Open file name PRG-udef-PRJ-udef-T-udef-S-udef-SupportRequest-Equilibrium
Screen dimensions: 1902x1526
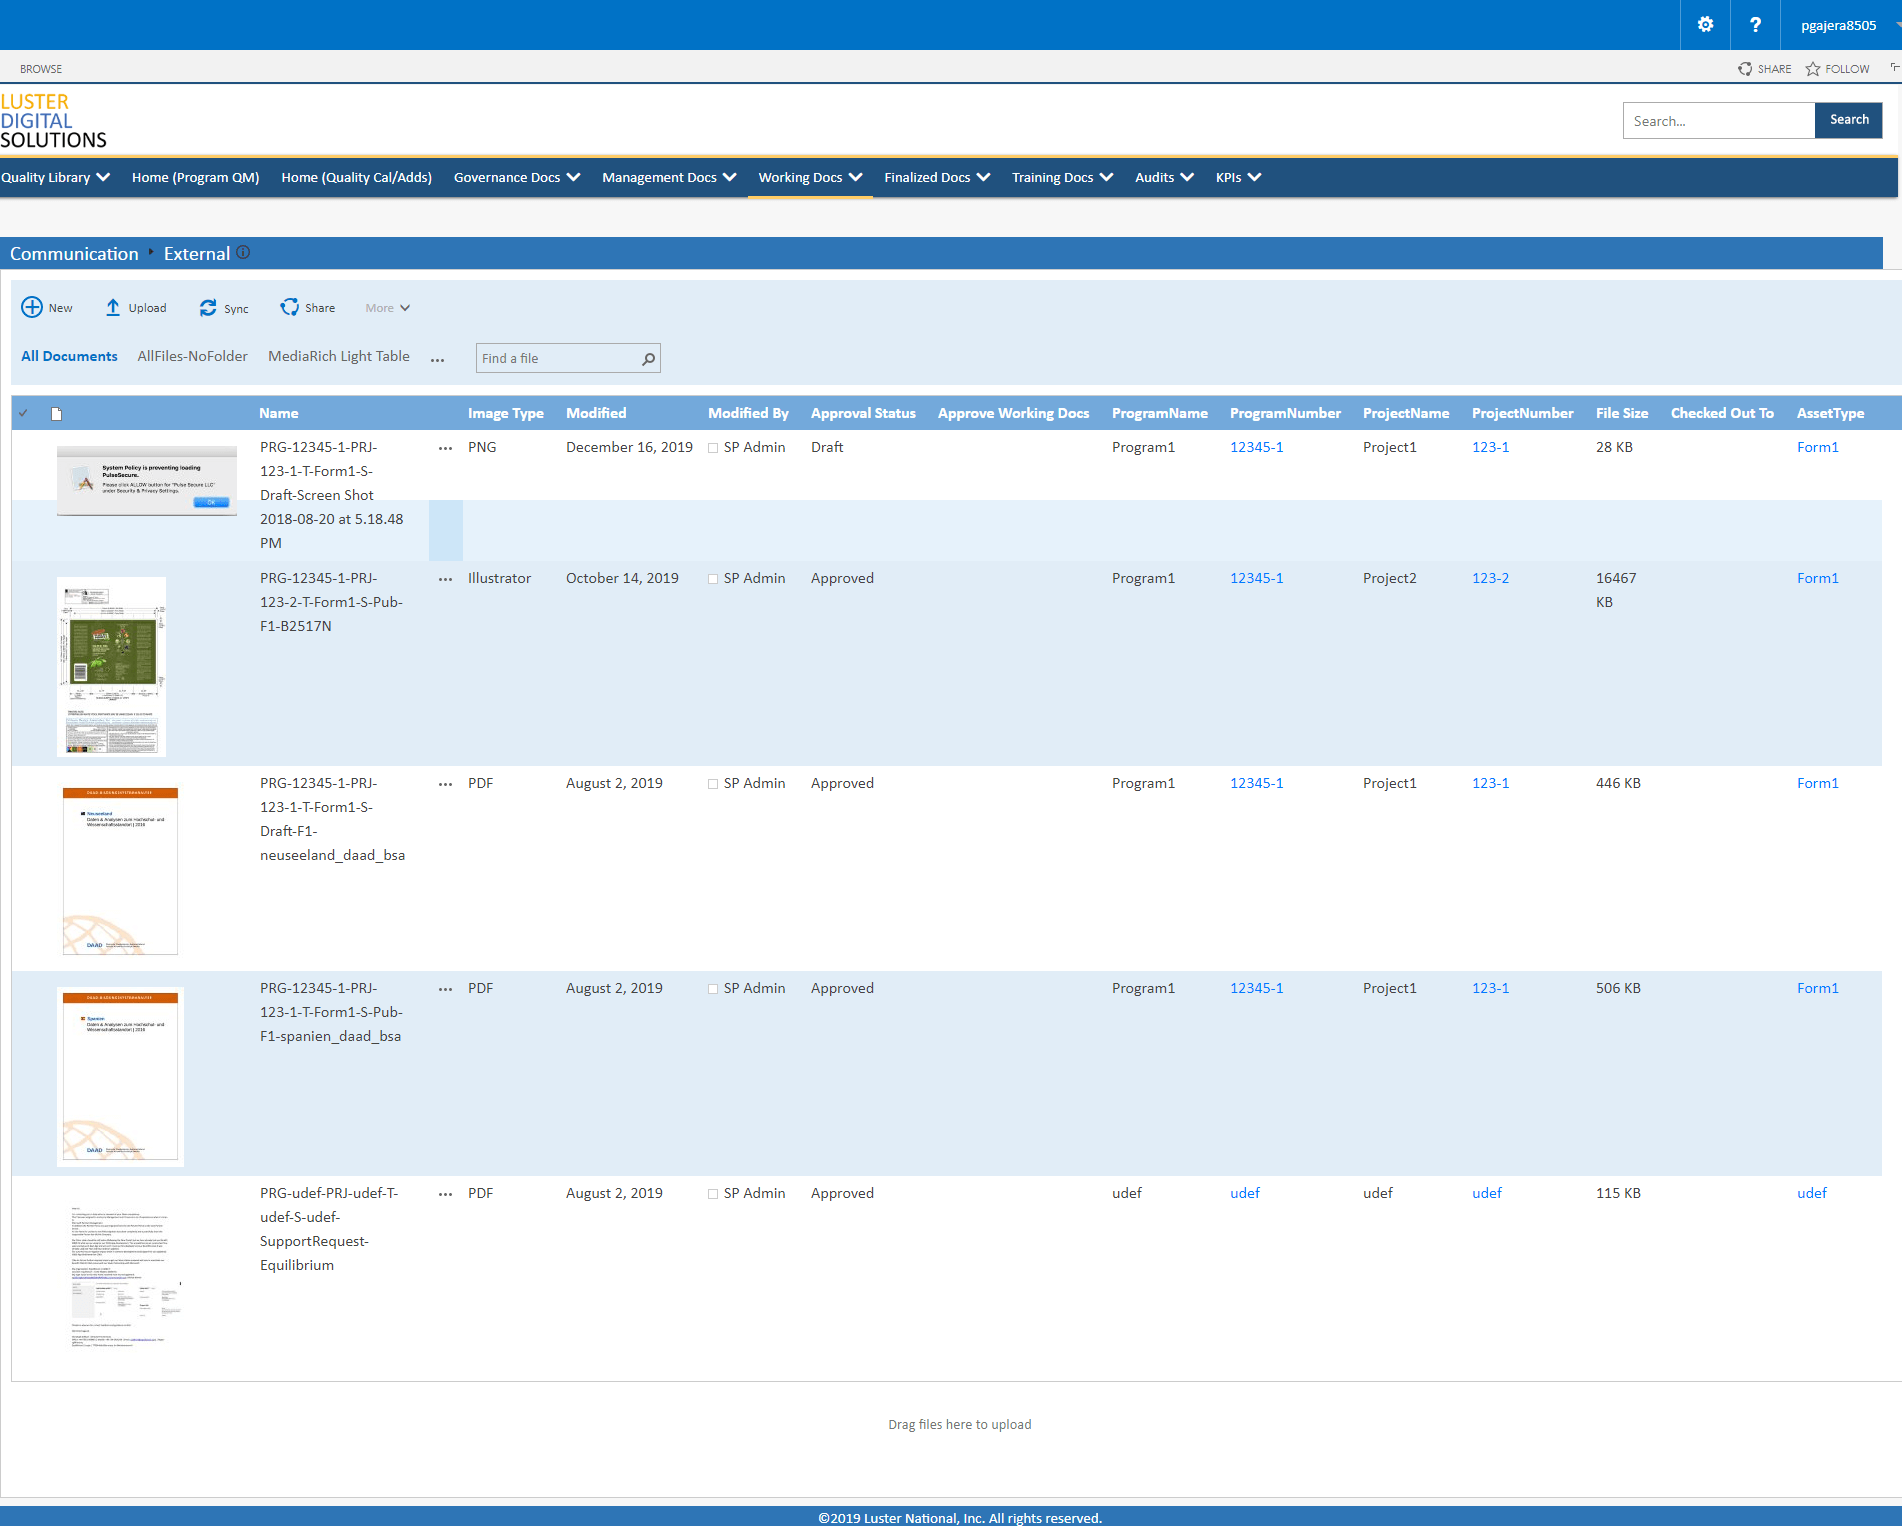tap(329, 1229)
